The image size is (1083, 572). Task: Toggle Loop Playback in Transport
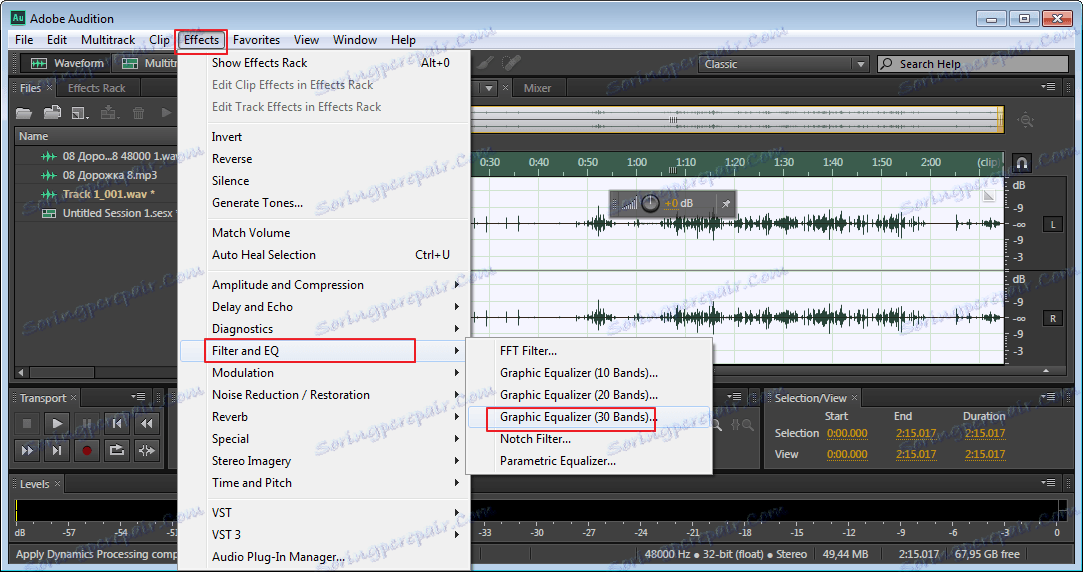tap(117, 450)
